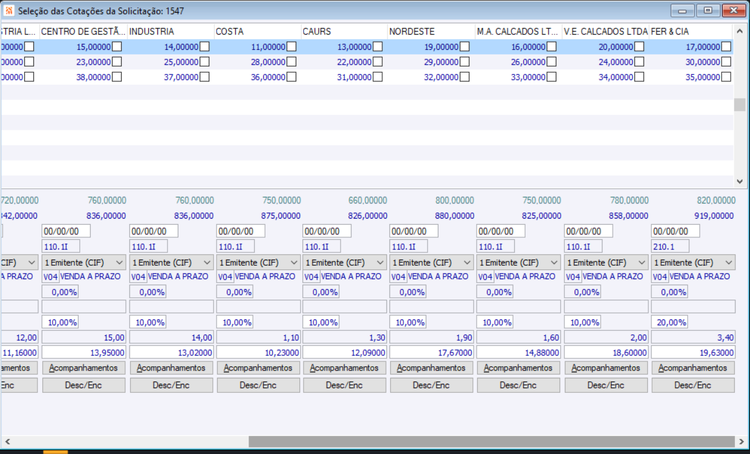Image resolution: width=750 pixels, height=454 pixels.
Task: Click the 110.1I code field under Centro de Gestã
Action: pyautogui.click(x=61, y=246)
